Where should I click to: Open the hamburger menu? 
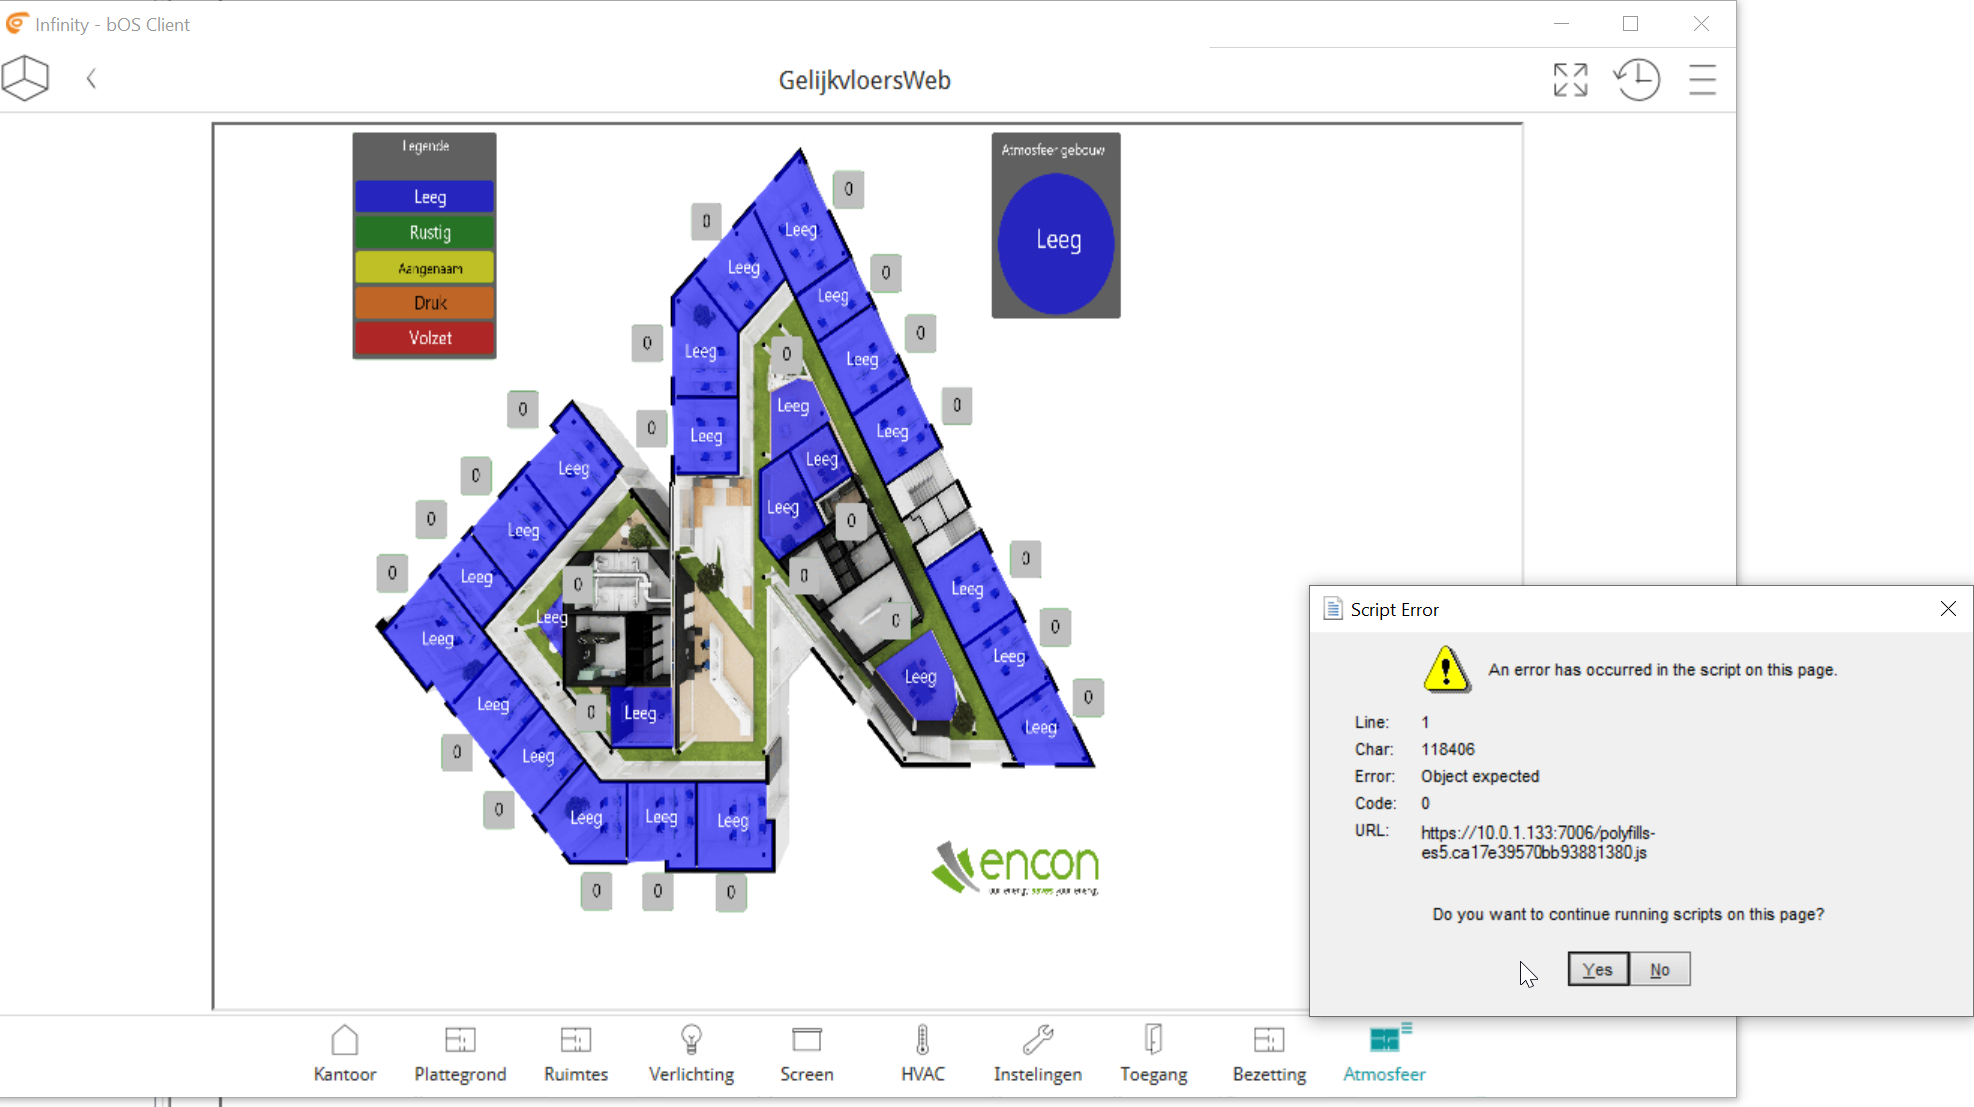click(x=1702, y=80)
